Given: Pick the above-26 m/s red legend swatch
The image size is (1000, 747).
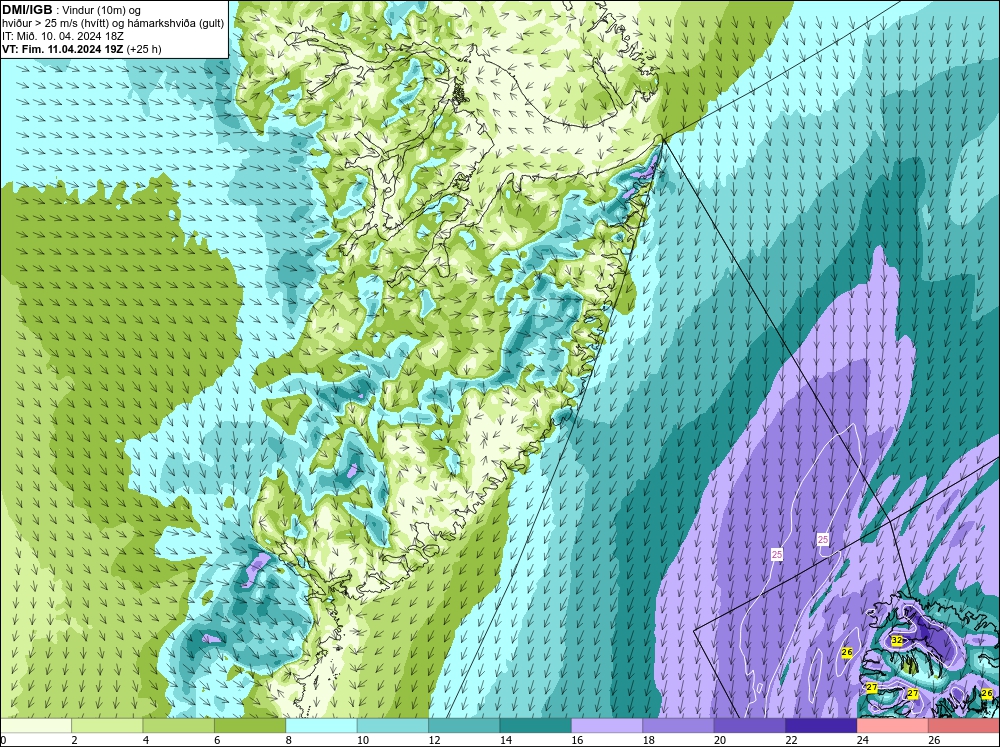Looking at the screenshot, I should point(964,726).
